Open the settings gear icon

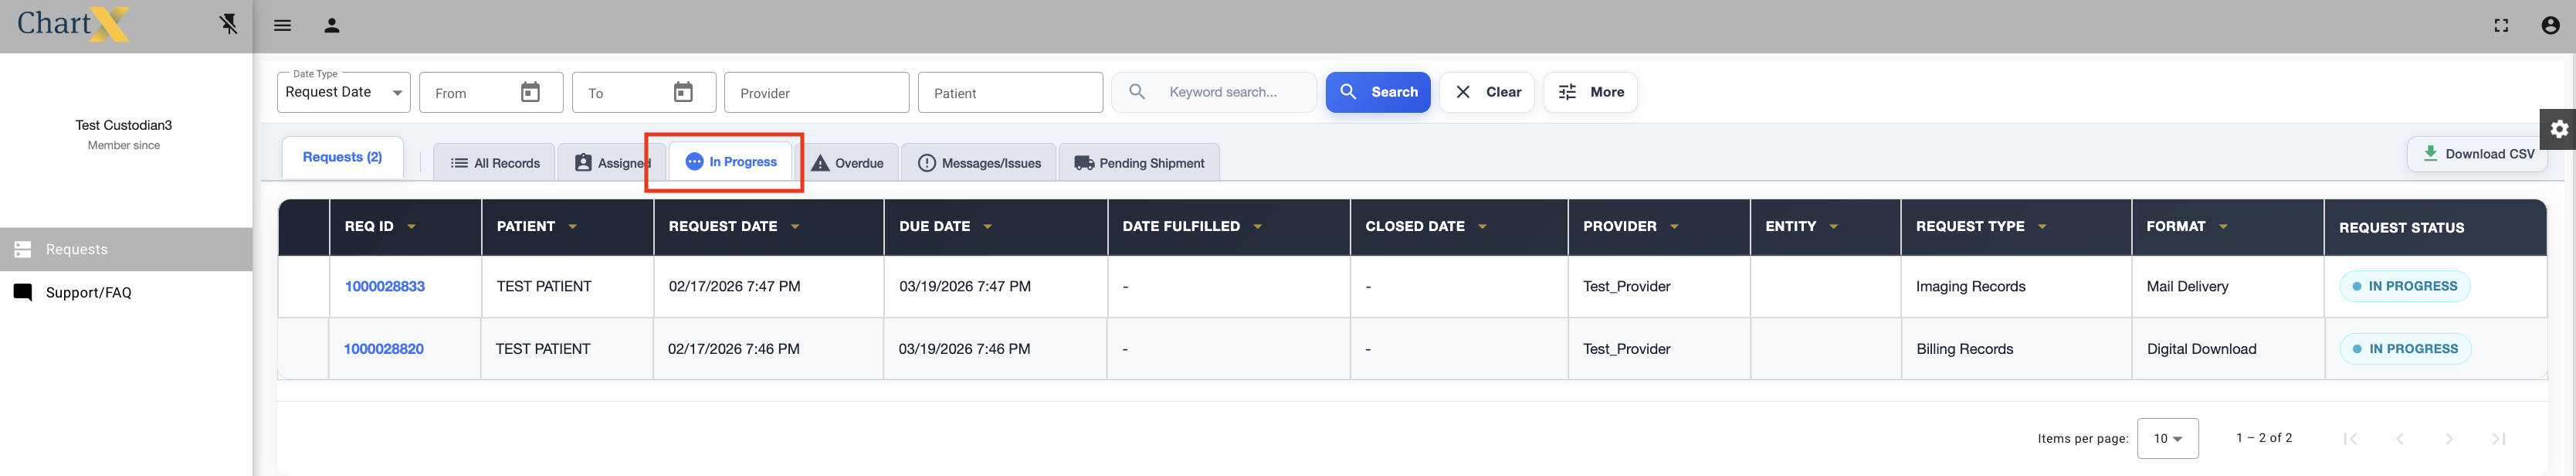pyautogui.click(x=2558, y=129)
